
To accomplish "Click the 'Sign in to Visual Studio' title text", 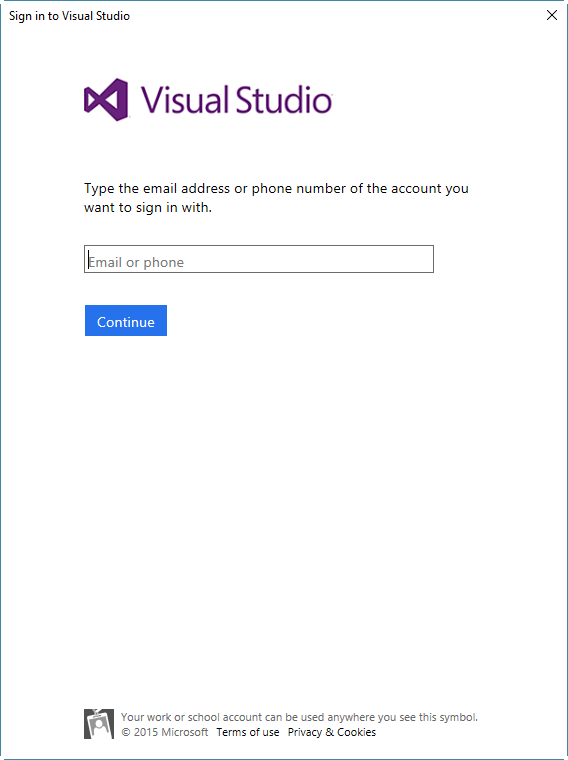I will (x=69, y=16).
